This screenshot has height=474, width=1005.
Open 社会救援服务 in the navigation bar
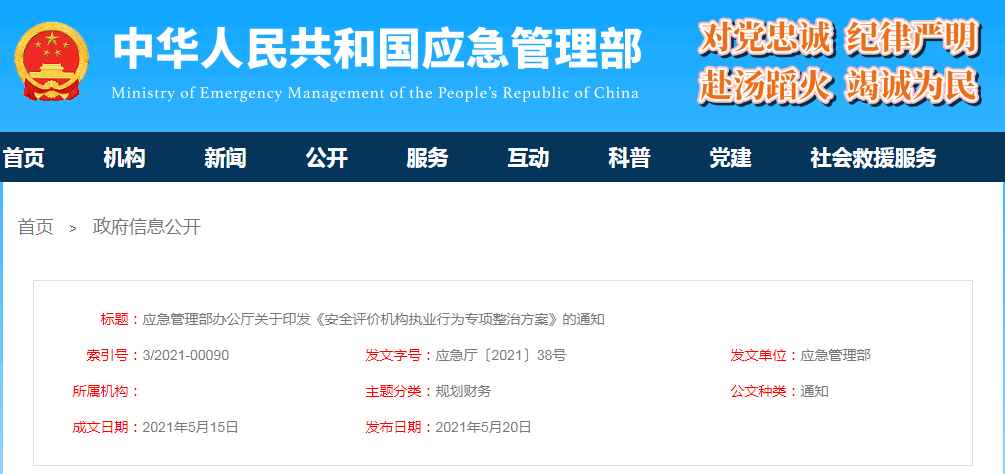[x=873, y=158]
